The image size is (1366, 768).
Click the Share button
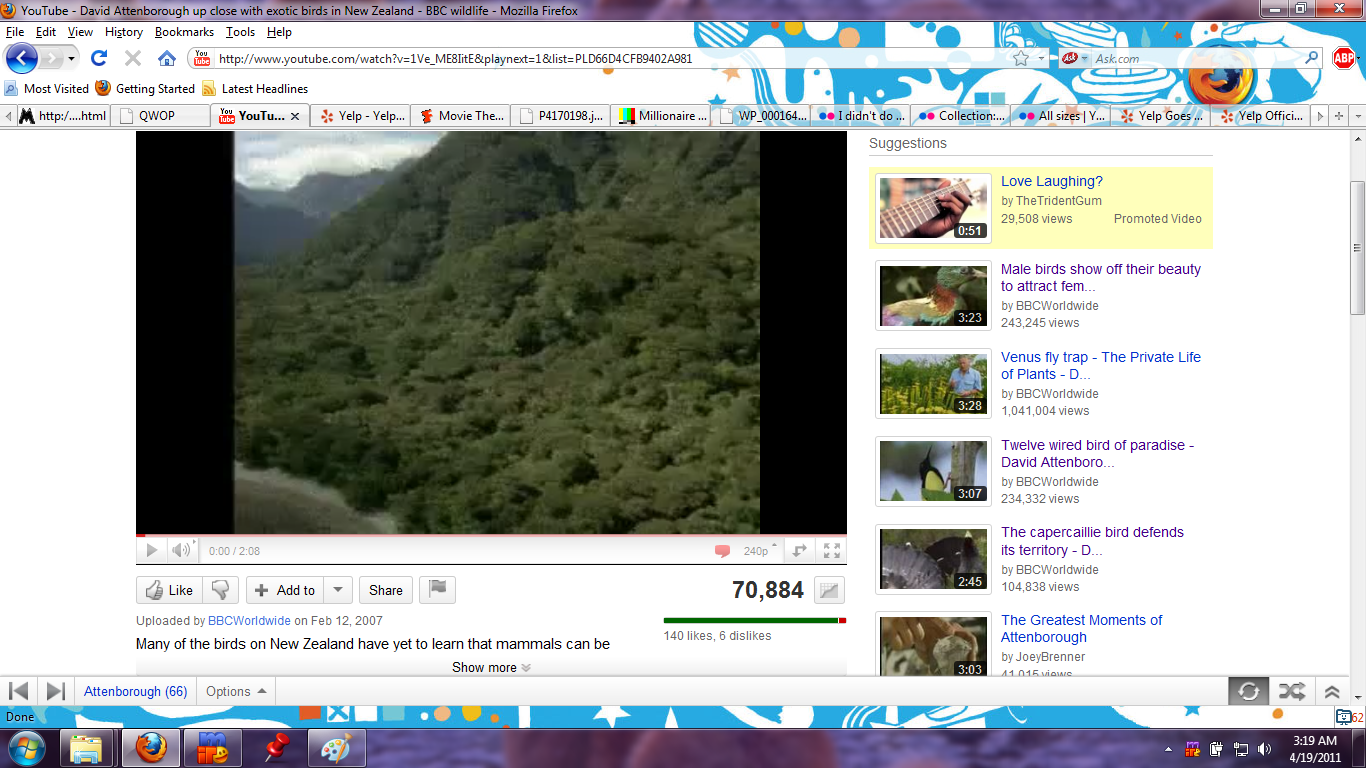[386, 590]
